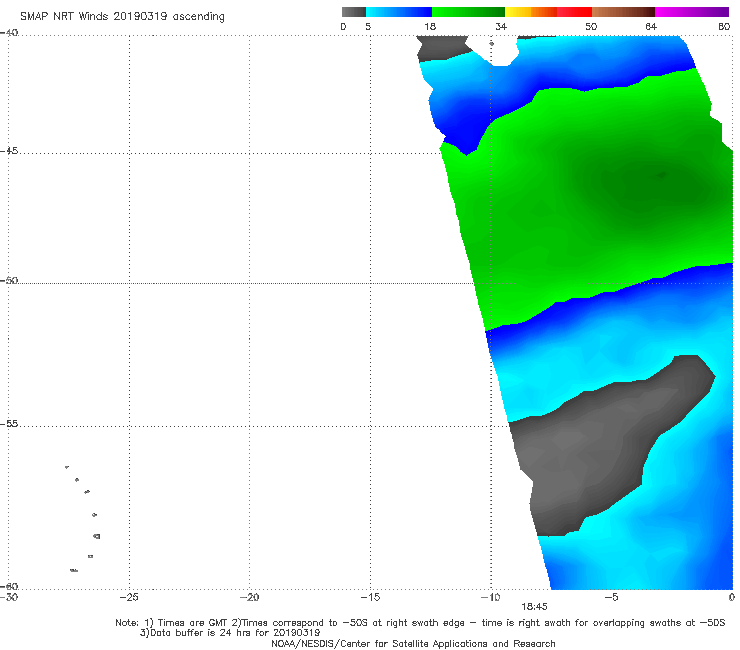Screen dimensions: 740x650
Task: Click the color bar label '64'
Action: (x=651, y=27)
